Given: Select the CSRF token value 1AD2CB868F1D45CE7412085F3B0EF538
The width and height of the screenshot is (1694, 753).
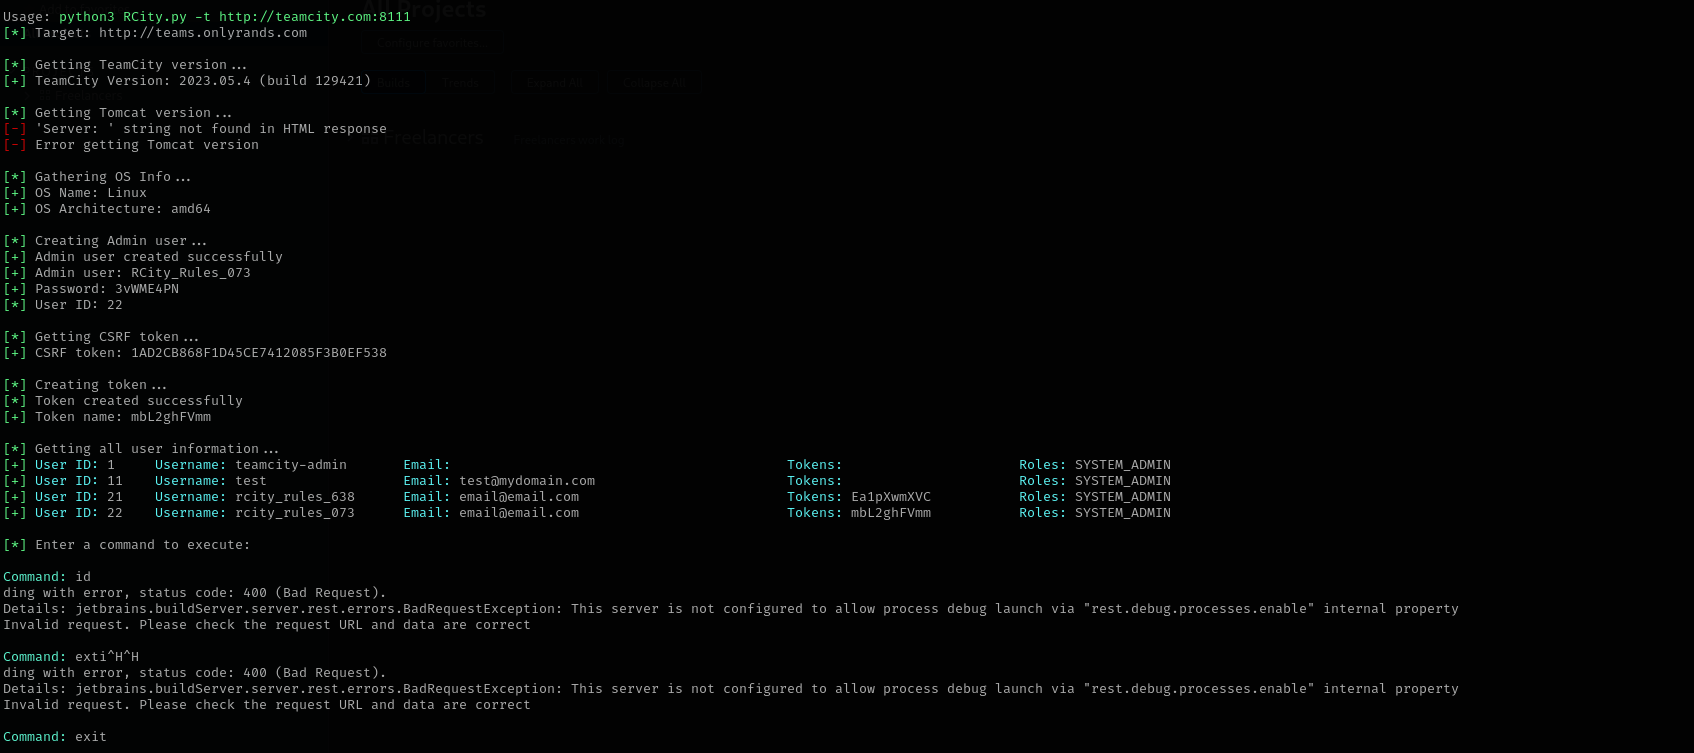Looking at the screenshot, I should pos(259,353).
